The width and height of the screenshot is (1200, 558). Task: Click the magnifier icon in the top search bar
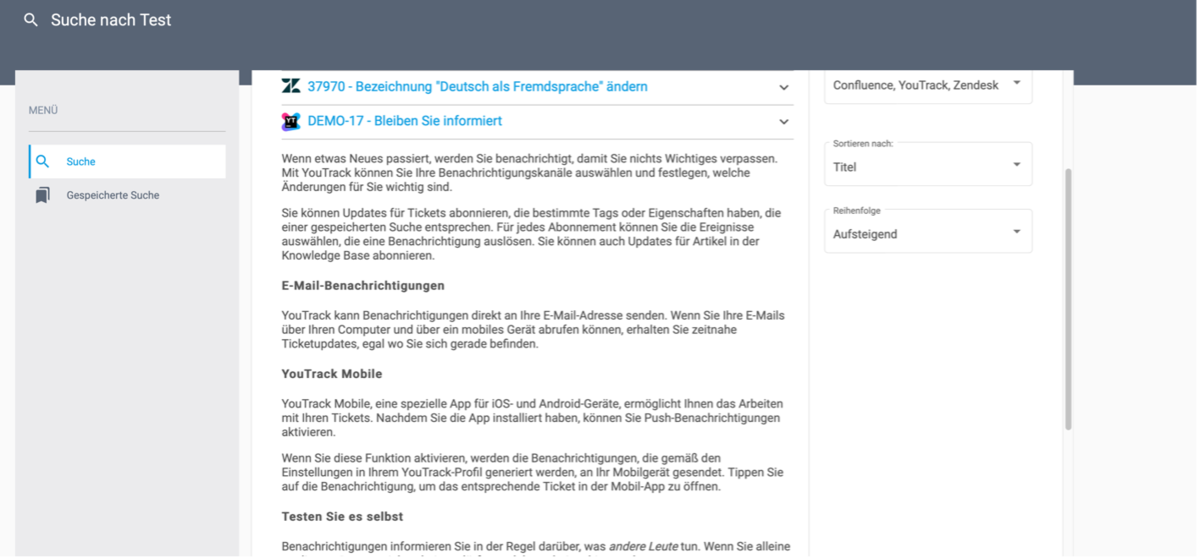tap(32, 20)
